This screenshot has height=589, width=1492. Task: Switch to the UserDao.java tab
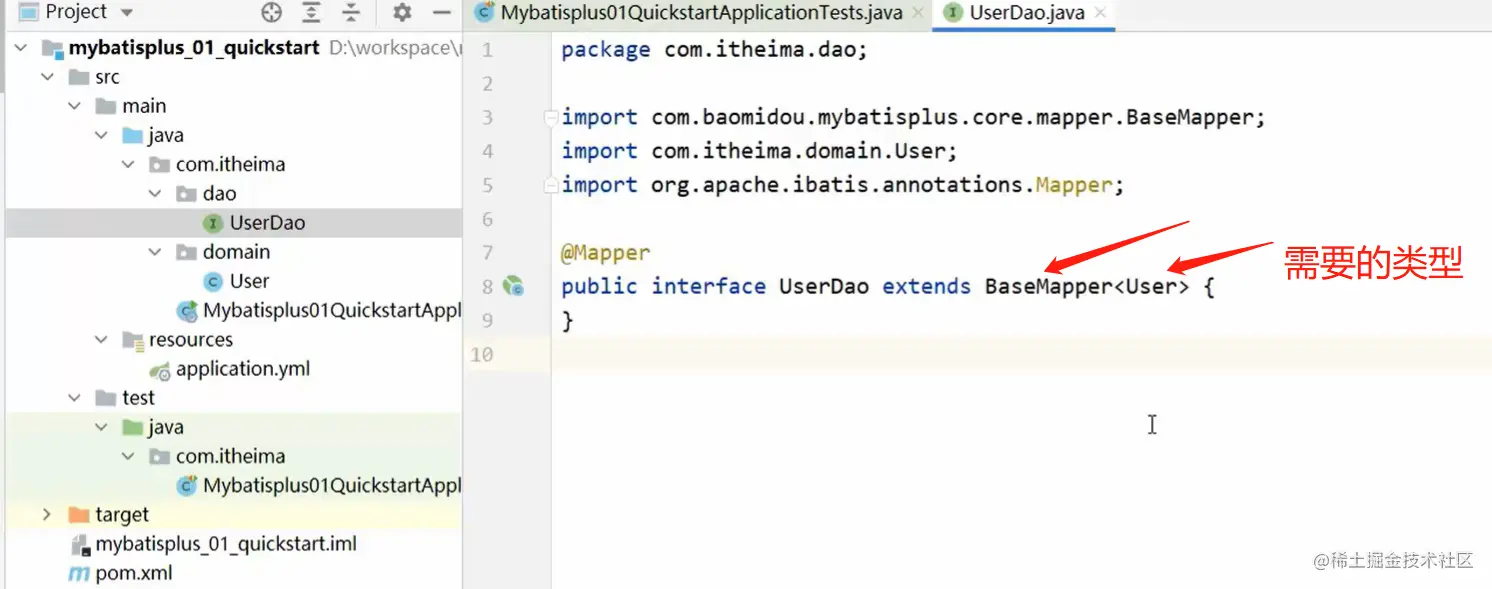(x=1027, y=13)
